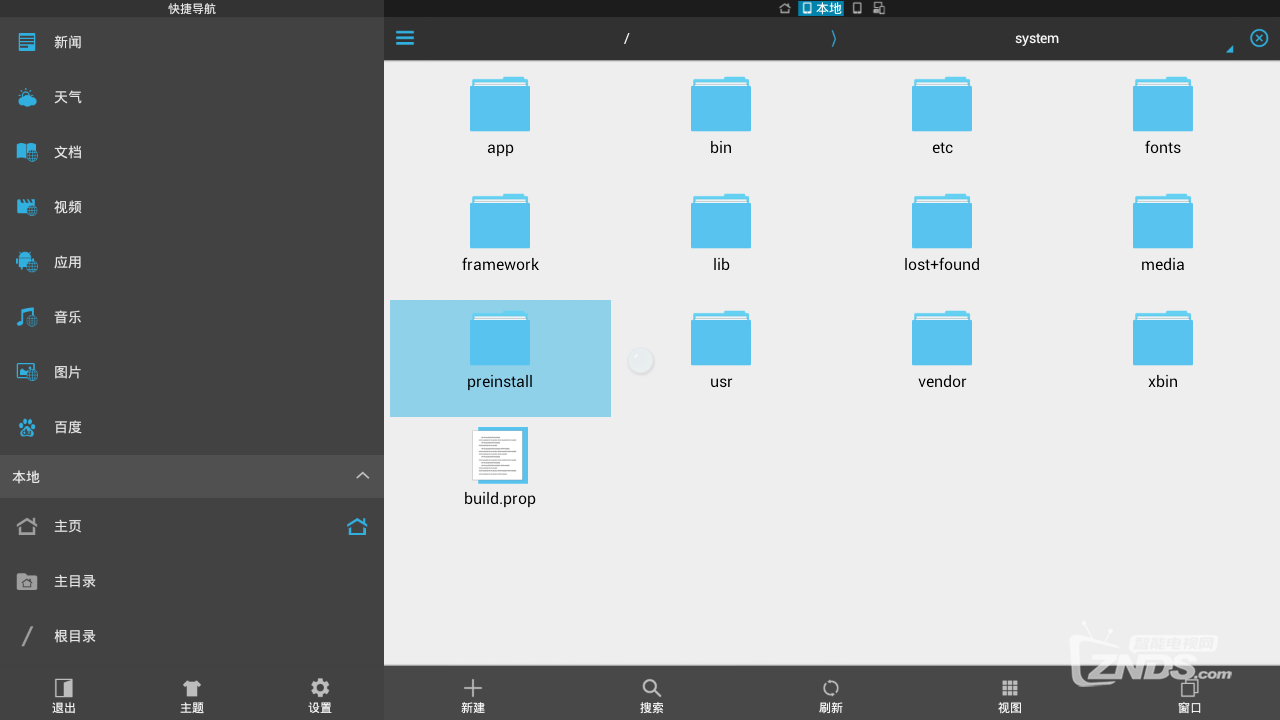Image resolution: width=1280 pixels, height=720 pixels.
Task: Close current window with circled X
Action: click(1259, 38)
